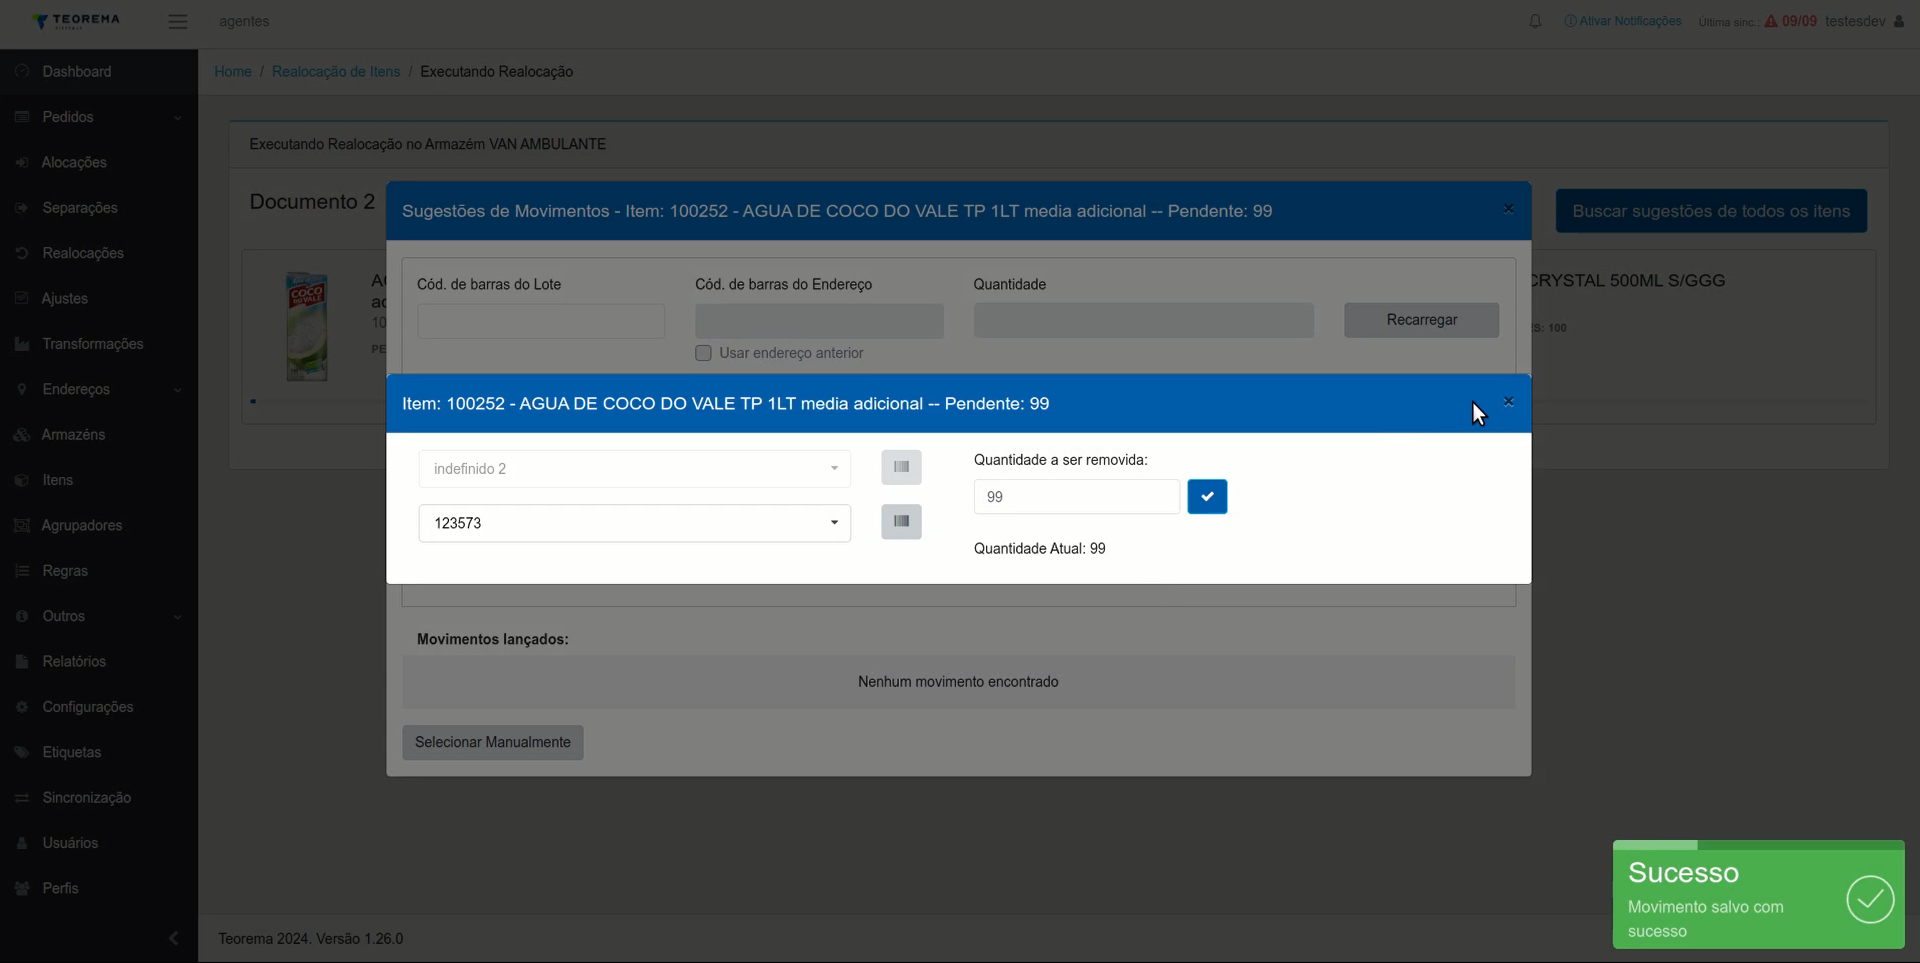Open the Itens menu item

click(x=99, y=480)
